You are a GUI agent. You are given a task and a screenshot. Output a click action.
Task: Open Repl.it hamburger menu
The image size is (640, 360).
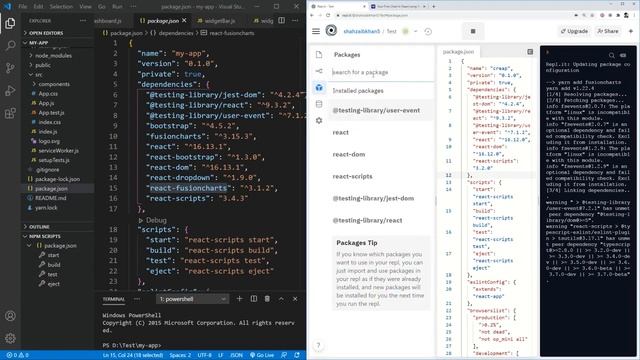click(x=316, y=31)
